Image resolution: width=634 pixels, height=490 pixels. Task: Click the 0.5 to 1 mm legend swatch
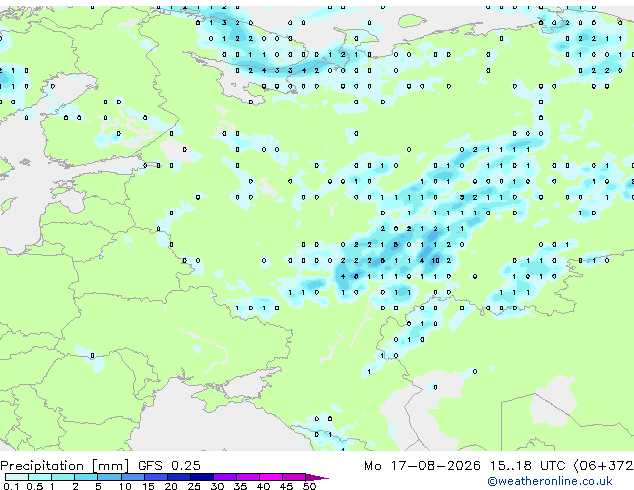point(40,477)
